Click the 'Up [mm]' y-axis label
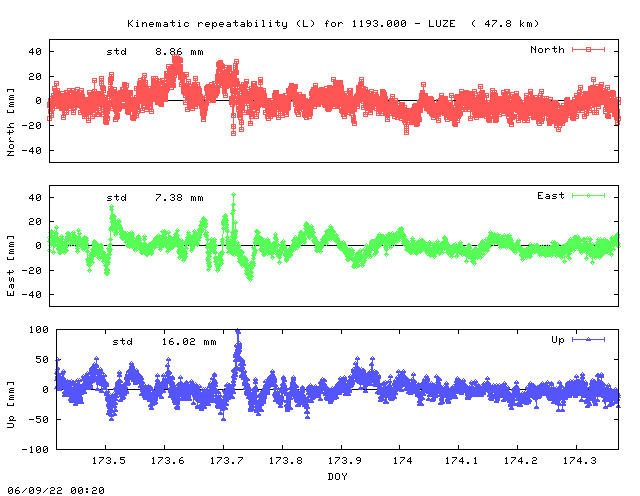The image size is (640, 496). coord(11,405)
